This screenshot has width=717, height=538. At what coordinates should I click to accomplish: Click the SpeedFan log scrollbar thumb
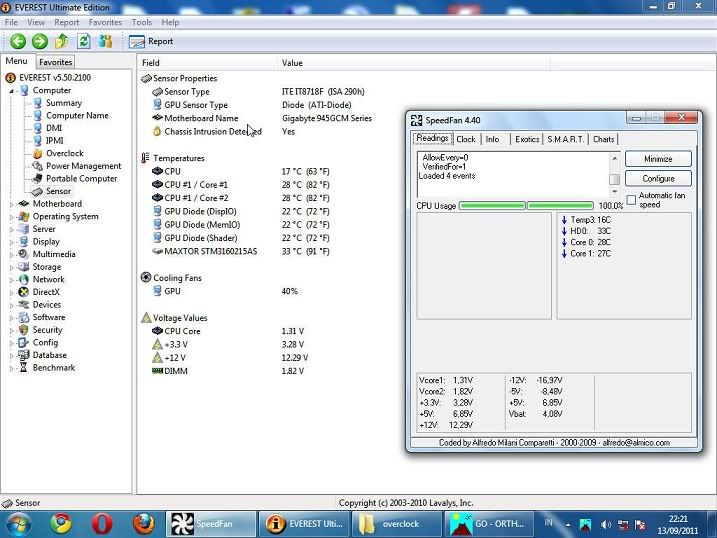coord(615,179)
